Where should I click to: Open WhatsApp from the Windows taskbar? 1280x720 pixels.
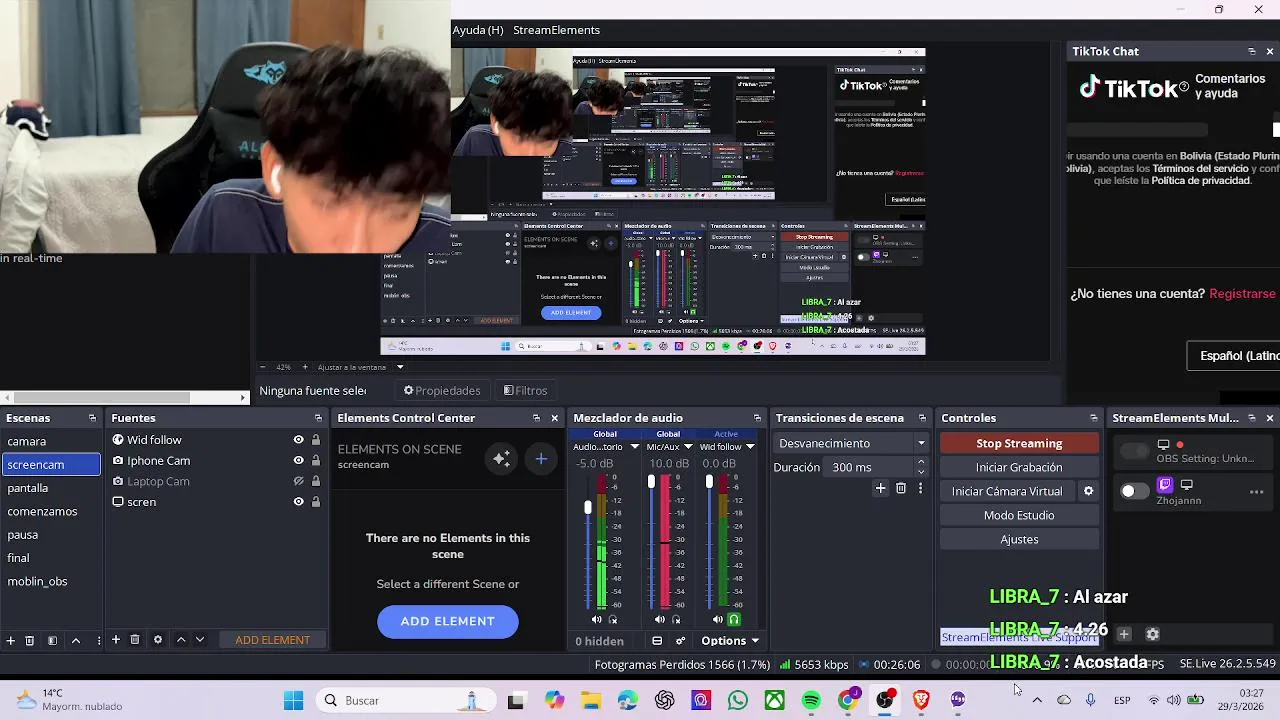click(738, 701)
